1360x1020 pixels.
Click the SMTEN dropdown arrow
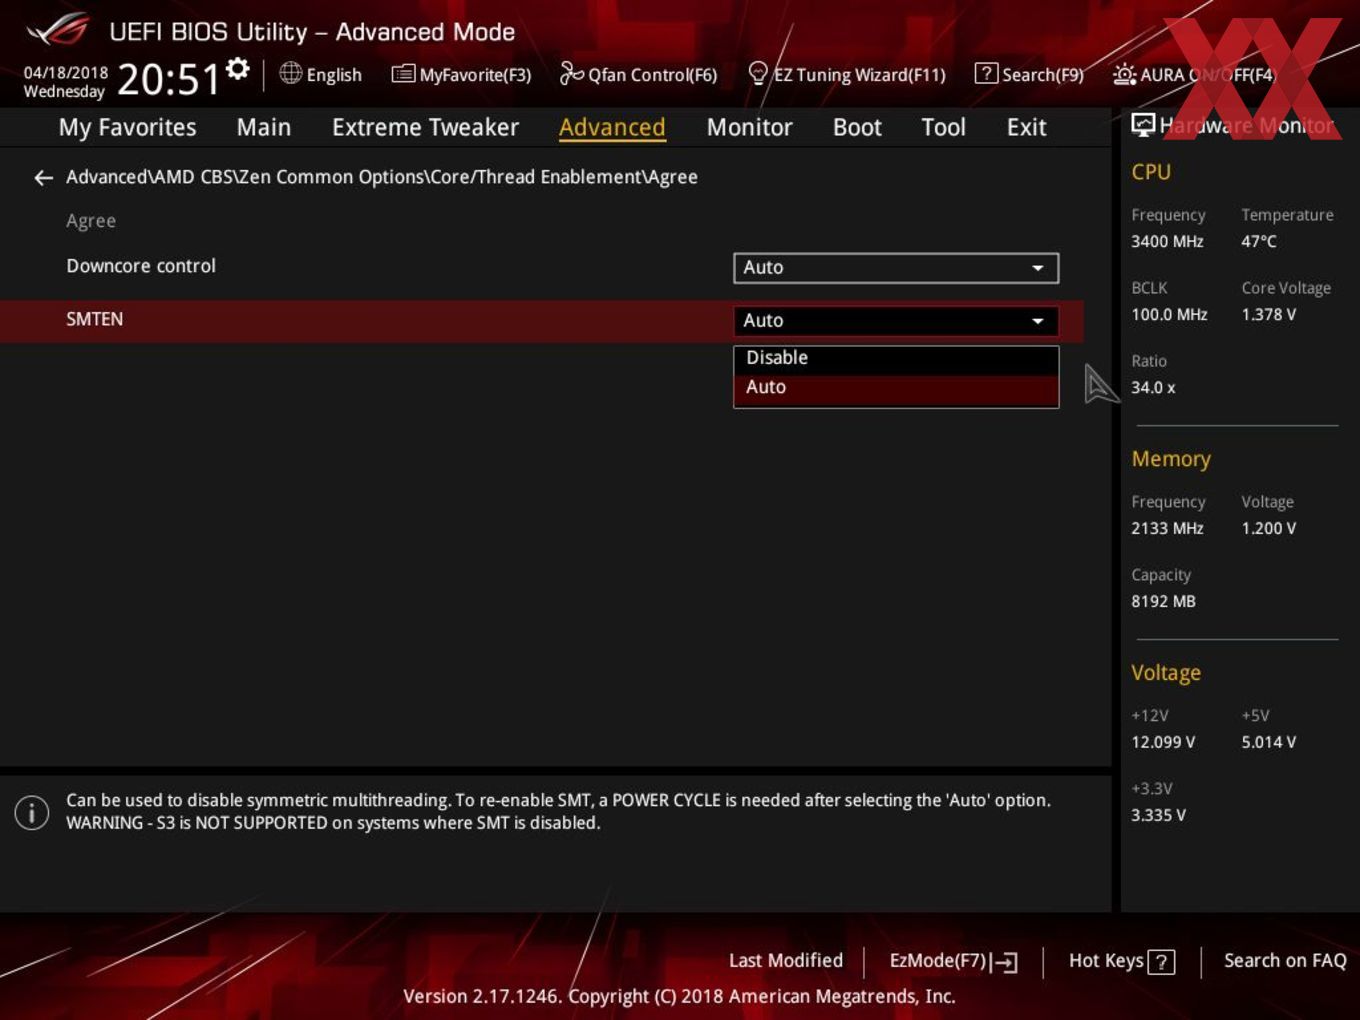(x=1038, y=321)
